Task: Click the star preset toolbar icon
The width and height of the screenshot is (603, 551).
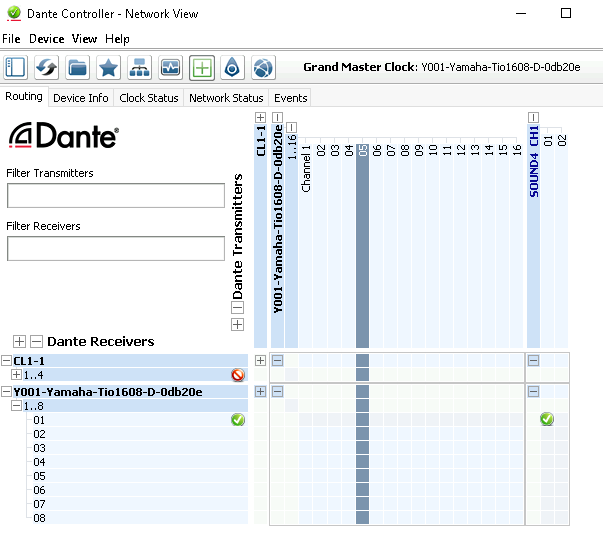Action: pos(108,68)
